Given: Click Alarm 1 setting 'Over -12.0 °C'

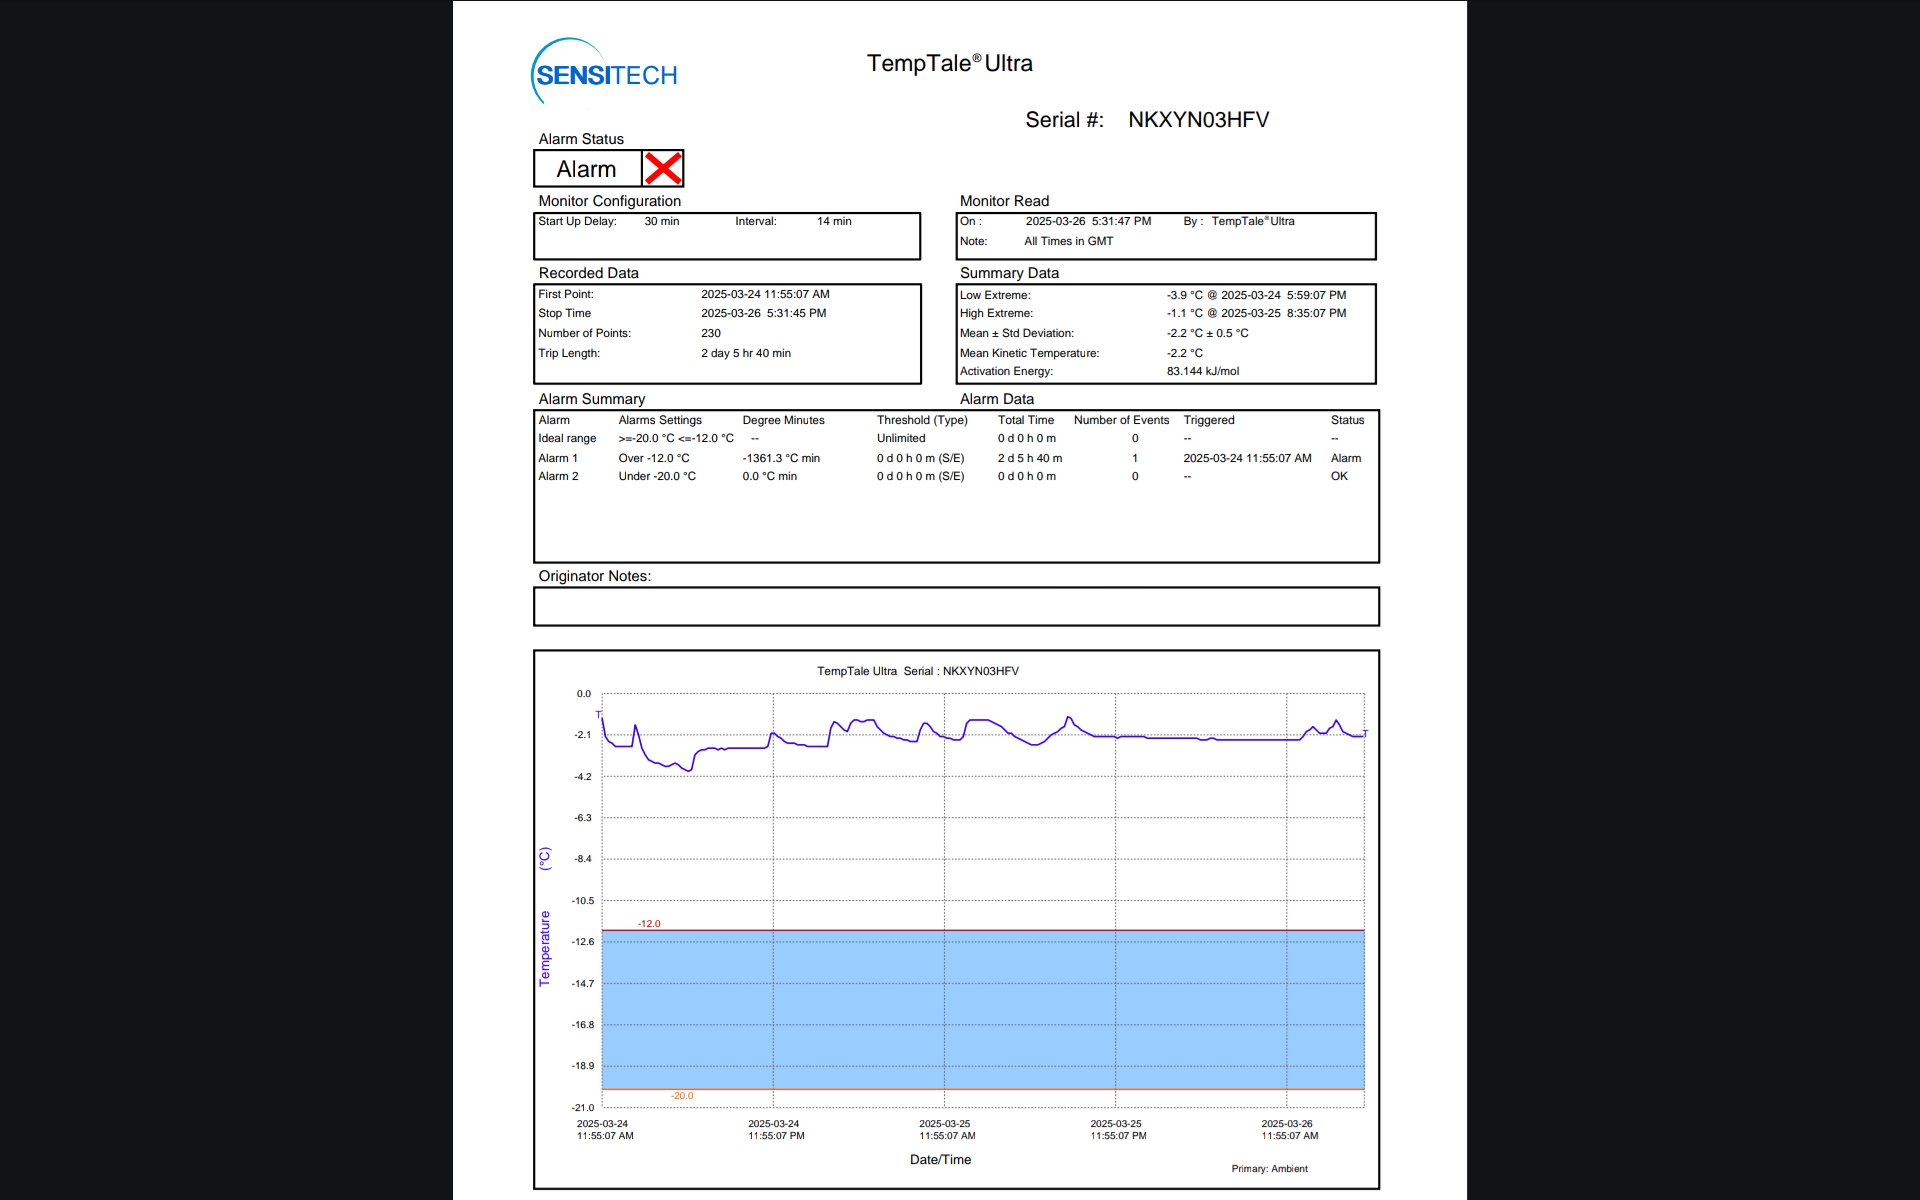Looking at the screenshot, I should pos(654,458).
